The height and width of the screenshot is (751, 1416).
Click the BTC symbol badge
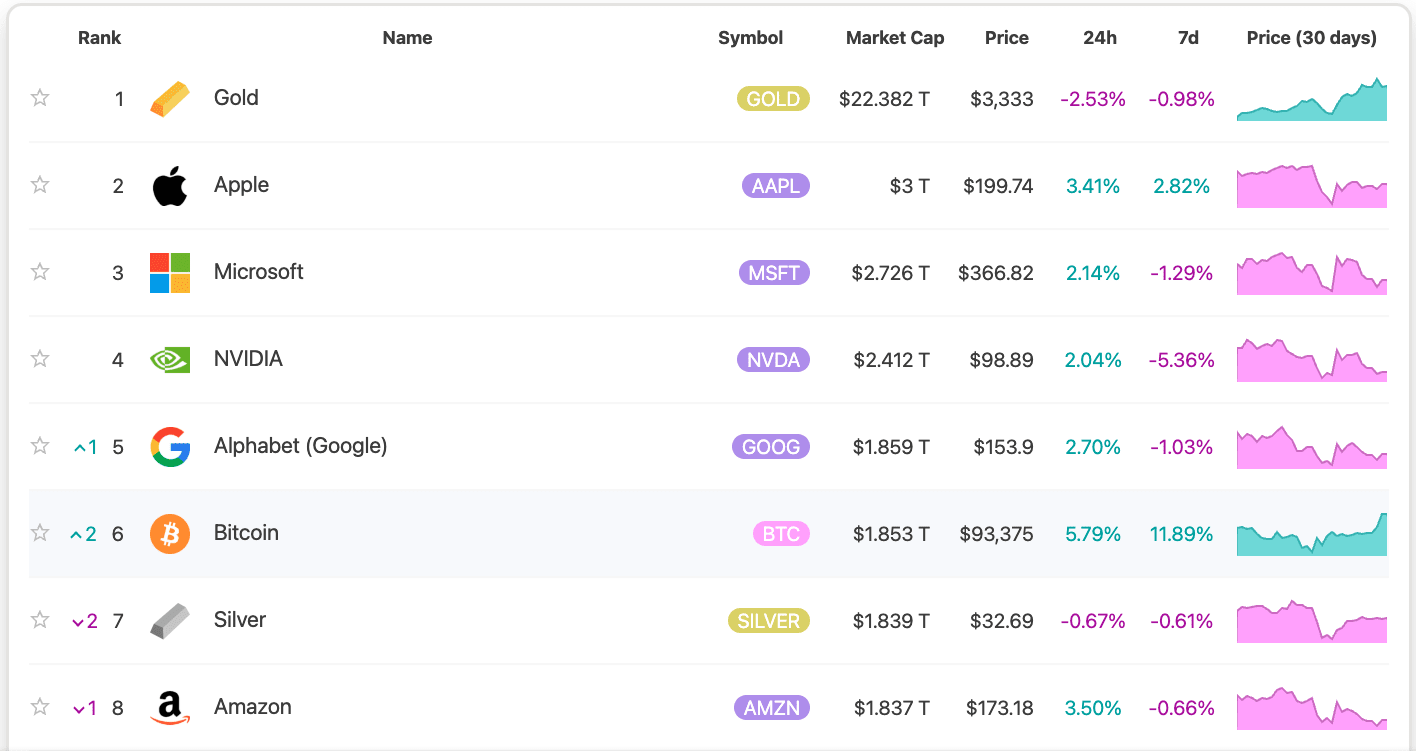pos(781,534)
